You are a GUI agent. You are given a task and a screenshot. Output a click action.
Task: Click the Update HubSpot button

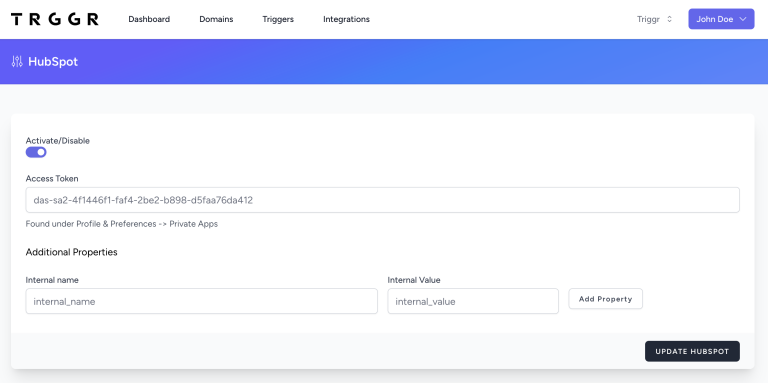(692, 352)
